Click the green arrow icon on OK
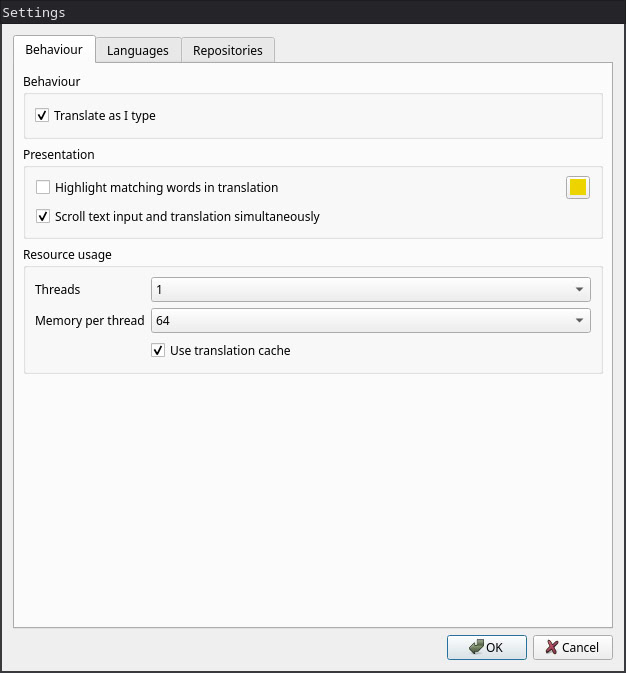626x673 pixels. coord(476,647)
